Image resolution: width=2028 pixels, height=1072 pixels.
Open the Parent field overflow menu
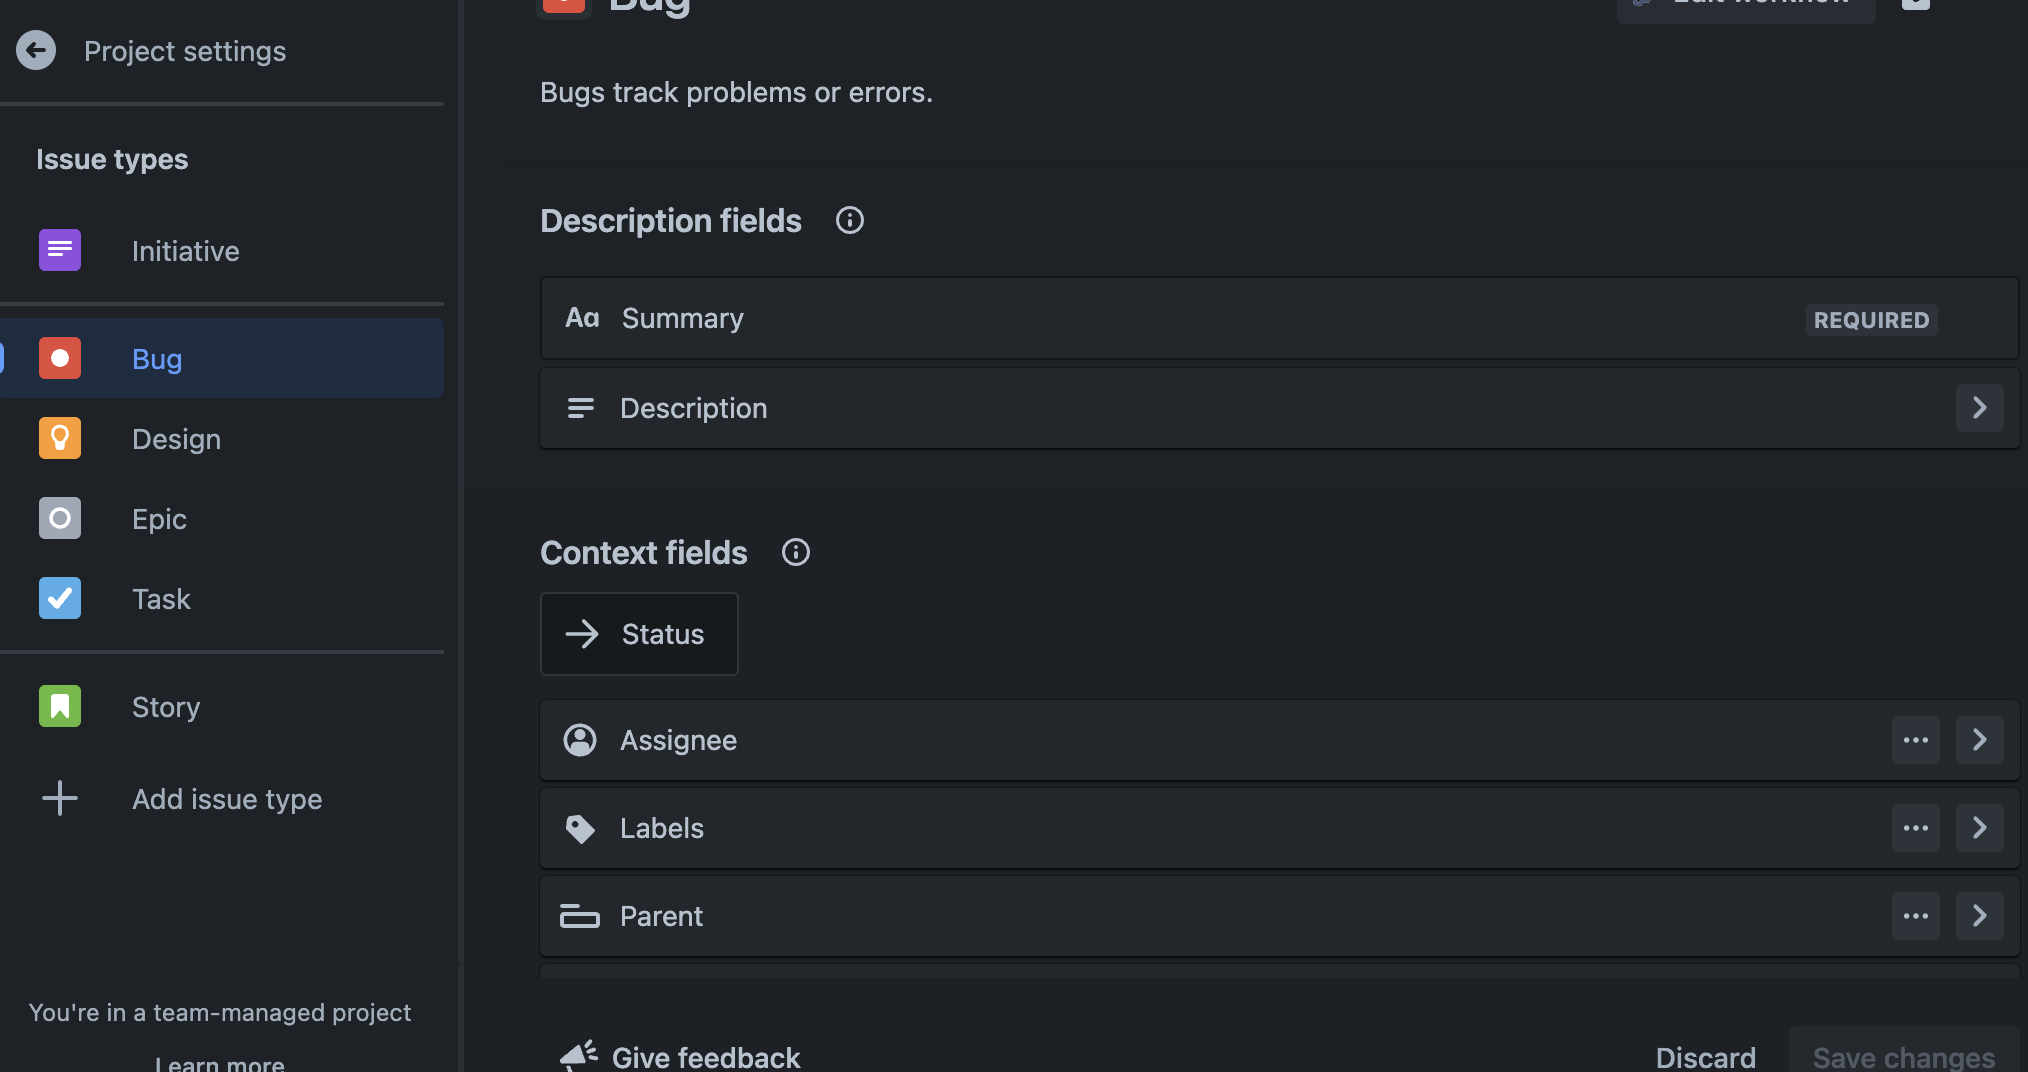1915,916
